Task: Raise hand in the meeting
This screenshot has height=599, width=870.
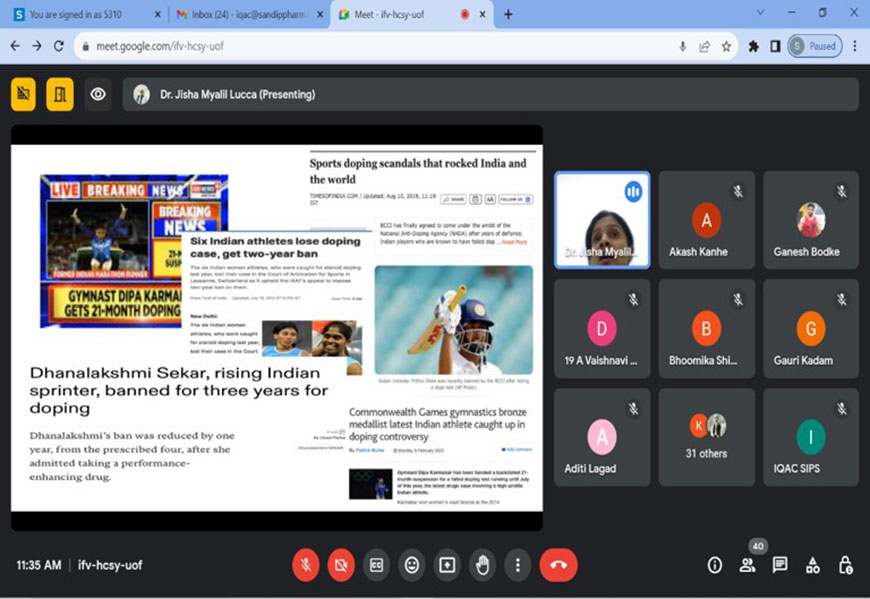Action: pos(482,565)
